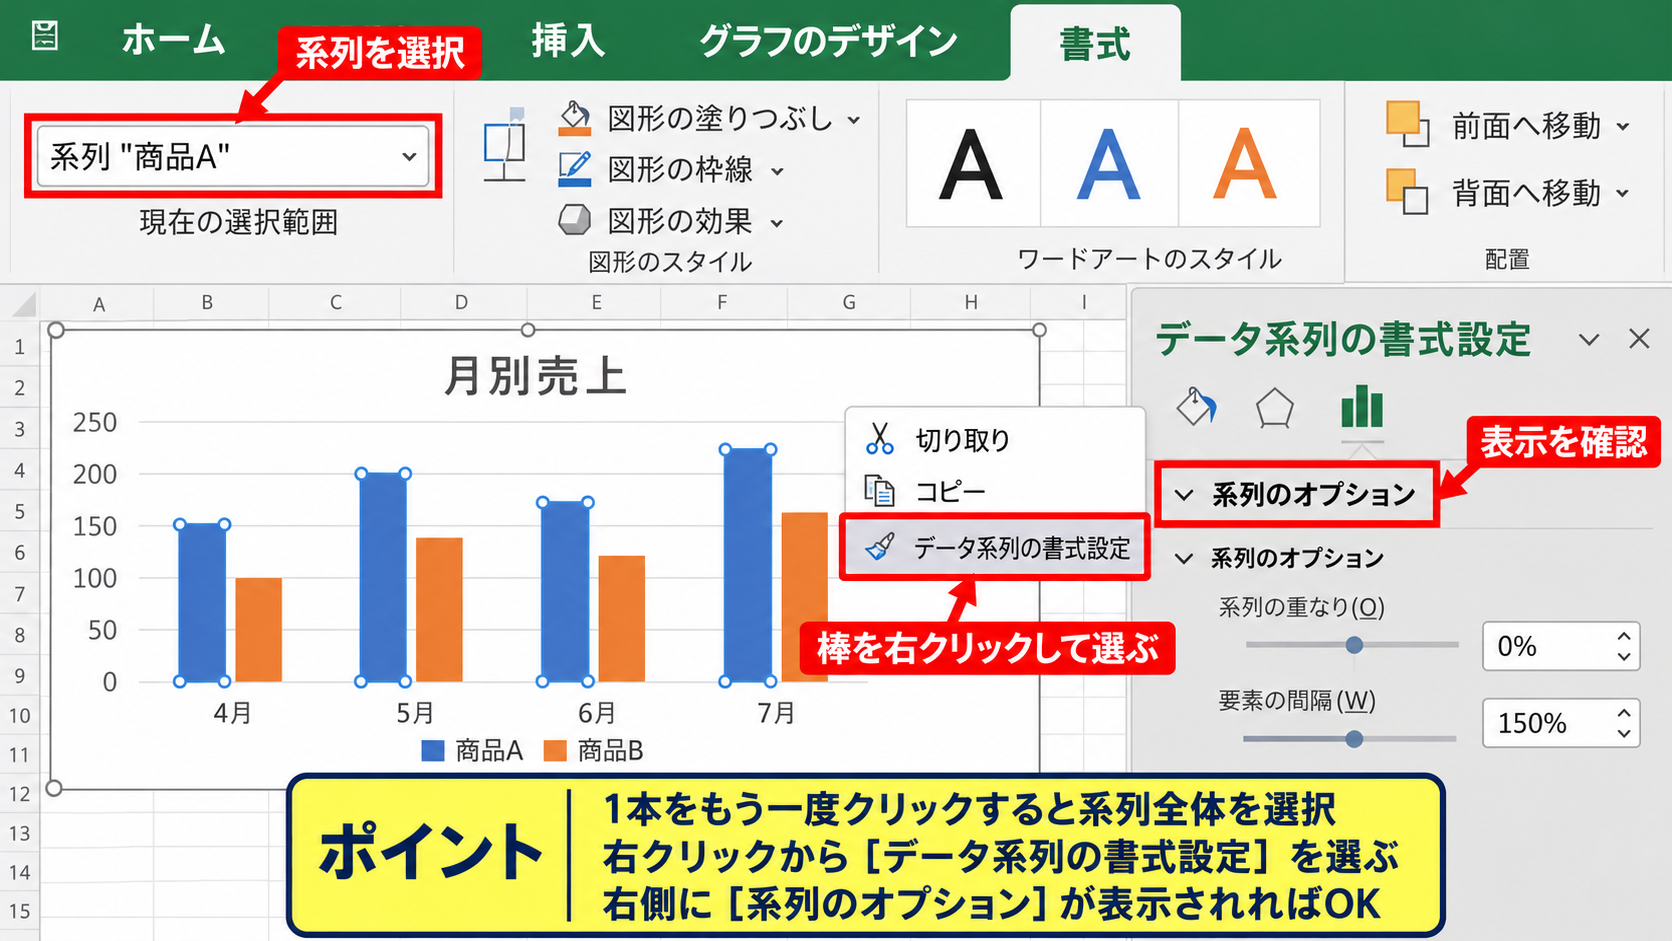Click the 図形の効果 icon

tap(574, 219)
